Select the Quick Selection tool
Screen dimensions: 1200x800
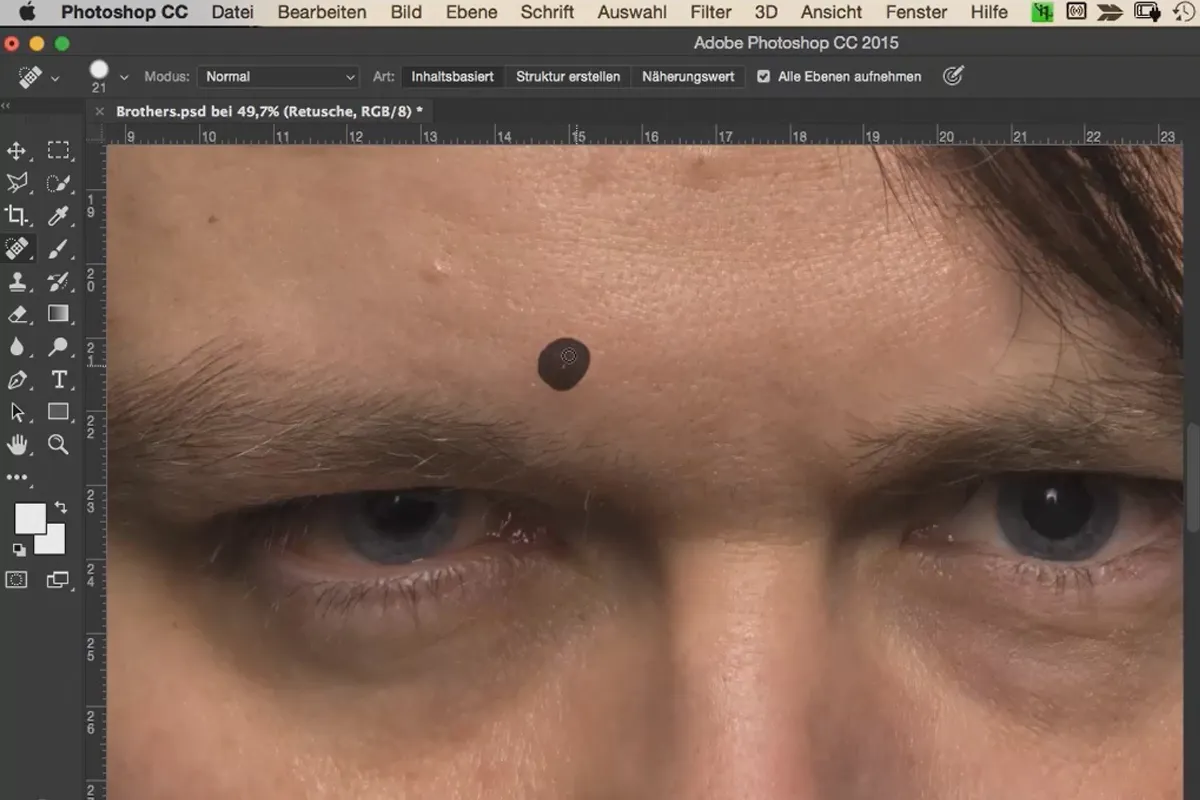[x=59, y=183]
